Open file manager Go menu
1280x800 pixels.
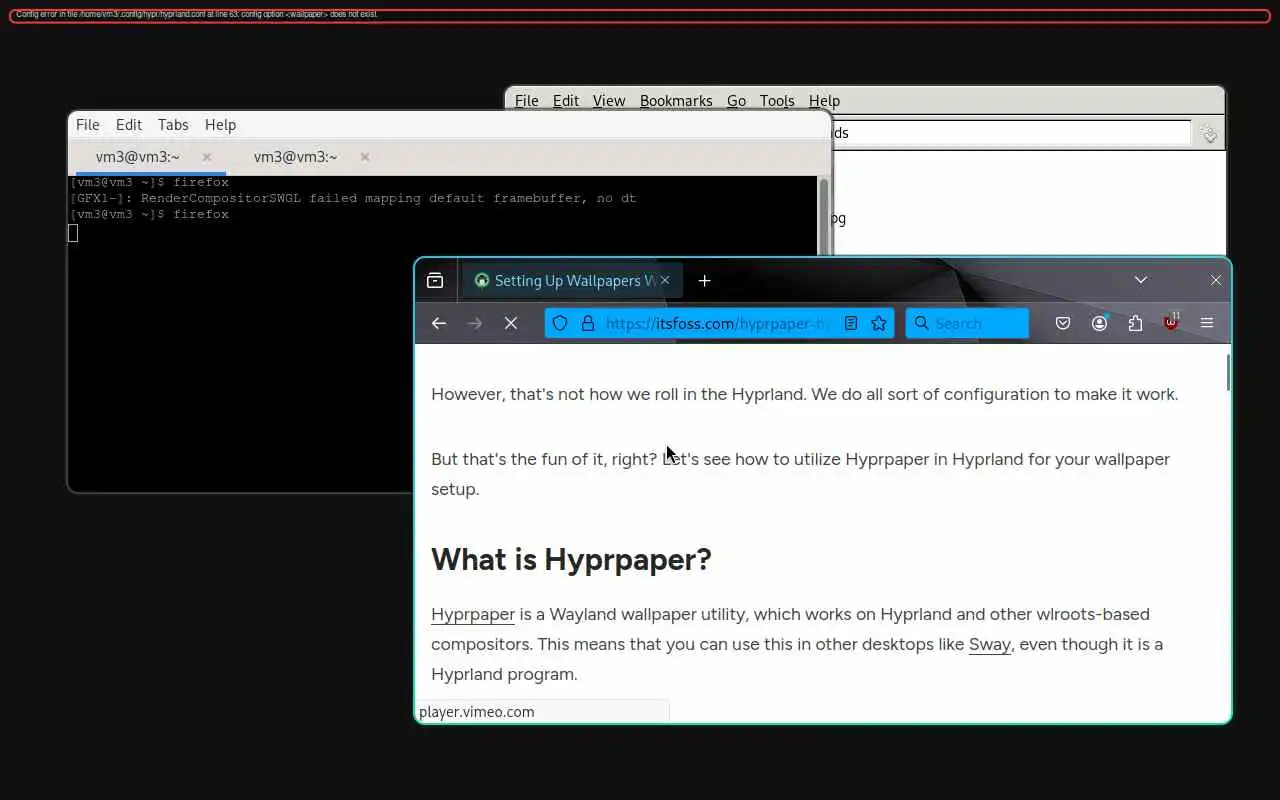pyautogui.click(x=737, y=101)
